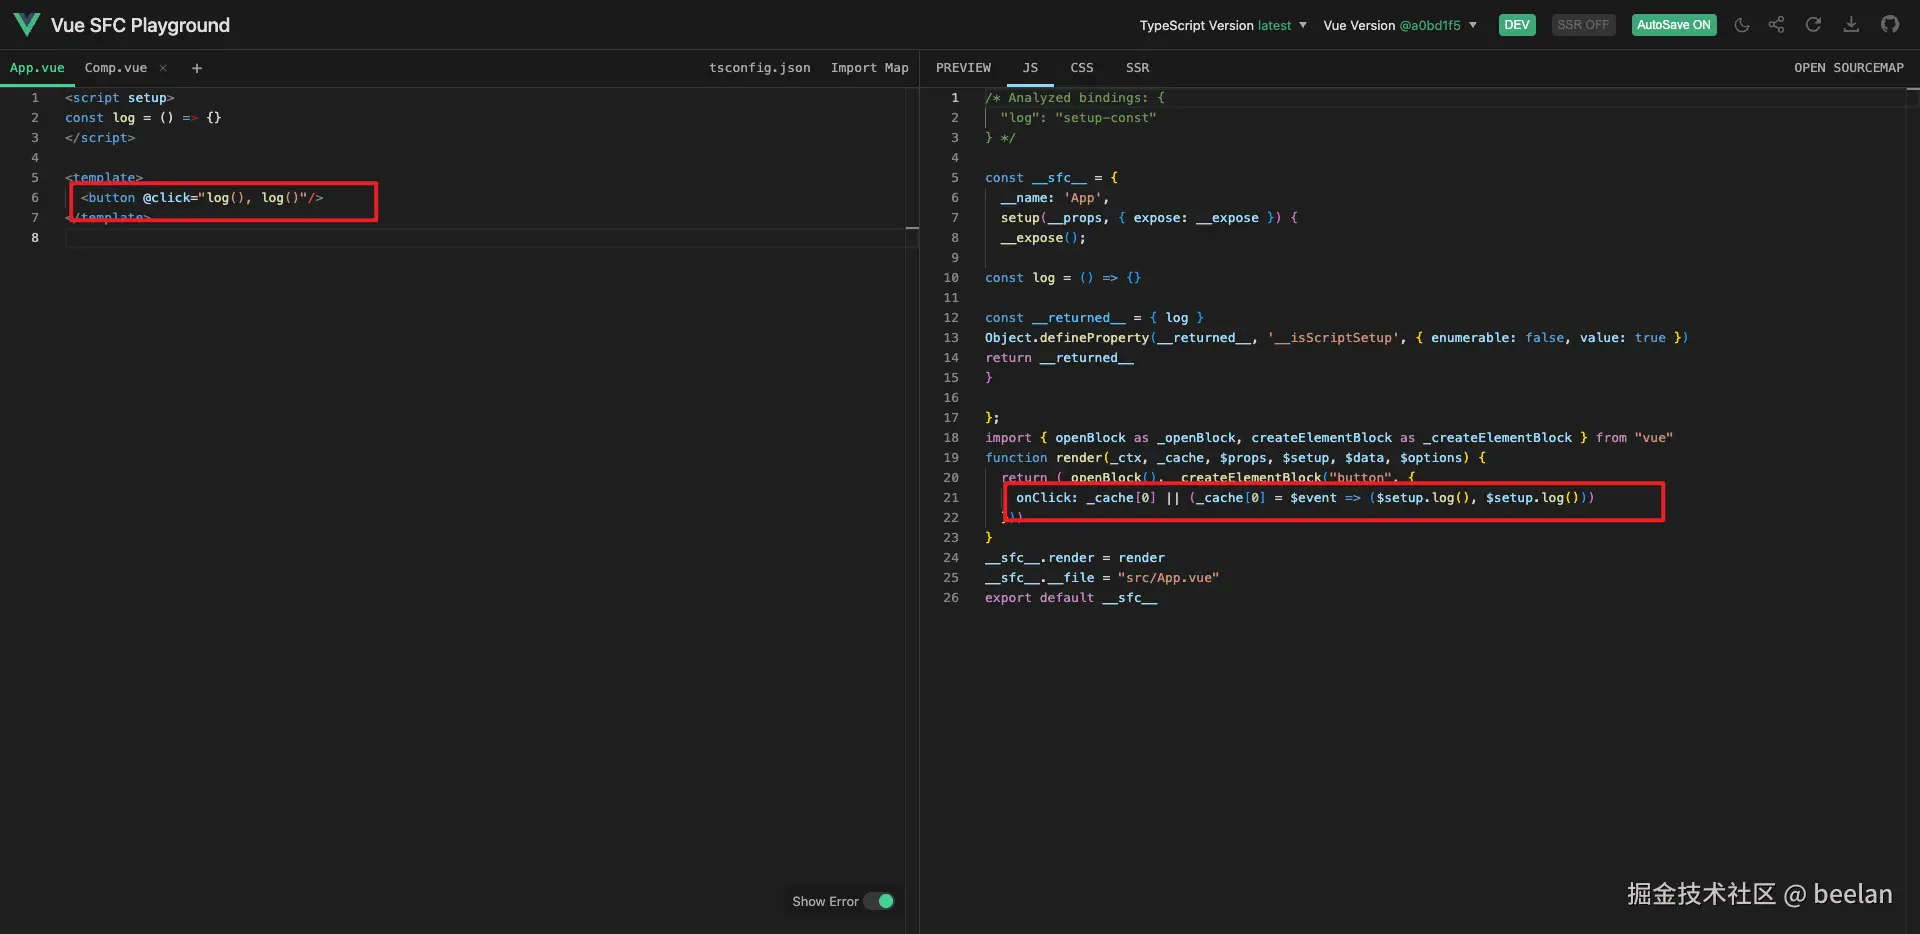
Task: Open the tsconfig.json file
Action: tap(759, 68)
